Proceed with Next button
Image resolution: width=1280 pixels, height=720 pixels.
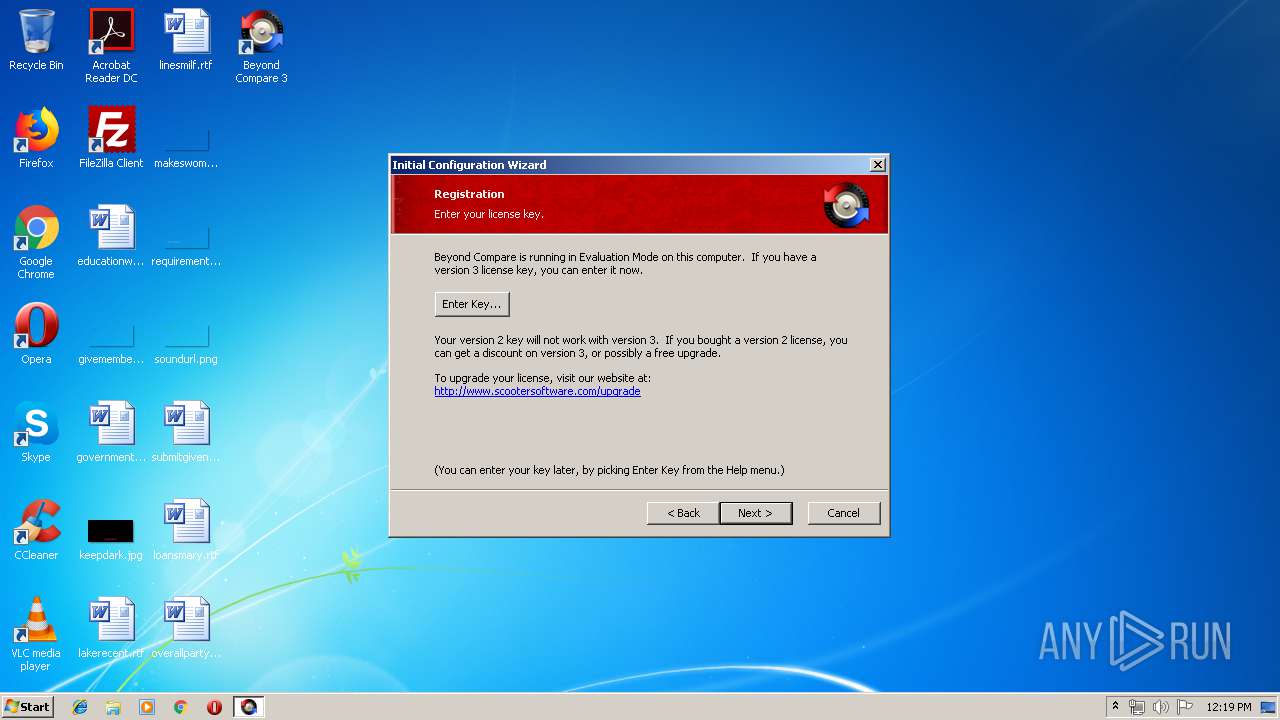755,513
